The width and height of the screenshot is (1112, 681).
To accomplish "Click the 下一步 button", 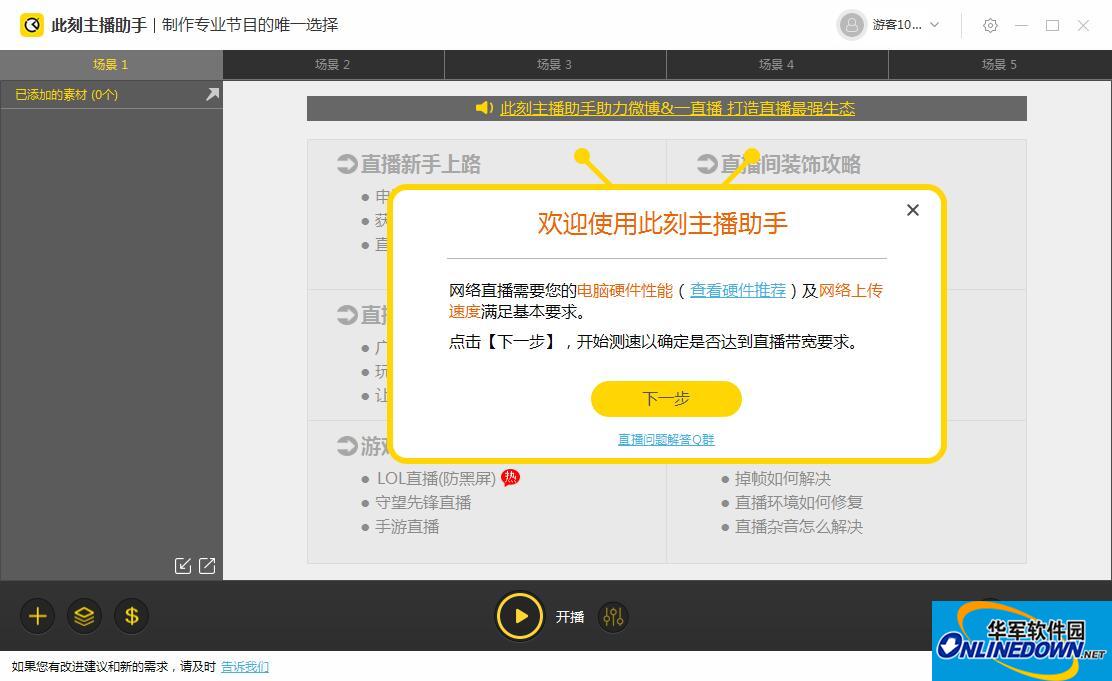I will 666,399.
